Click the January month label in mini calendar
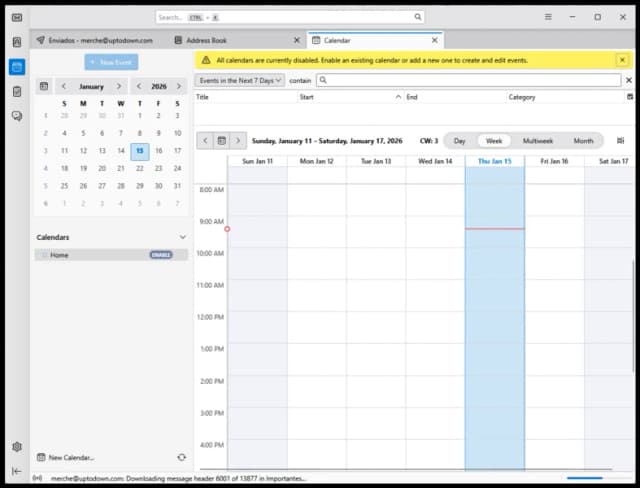The height and width of the screenshot is (488, 640). 91,87
